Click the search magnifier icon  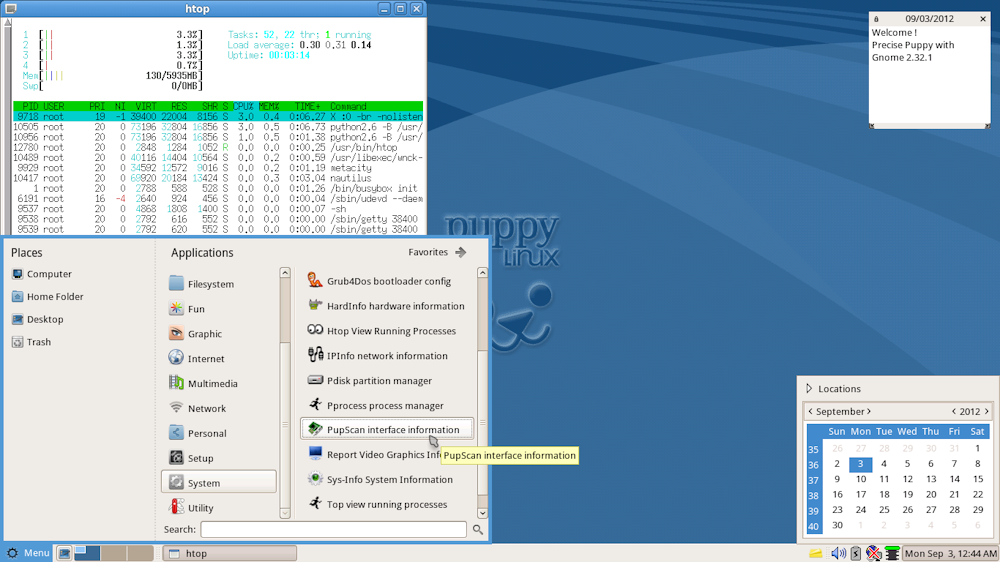(478, 529)
